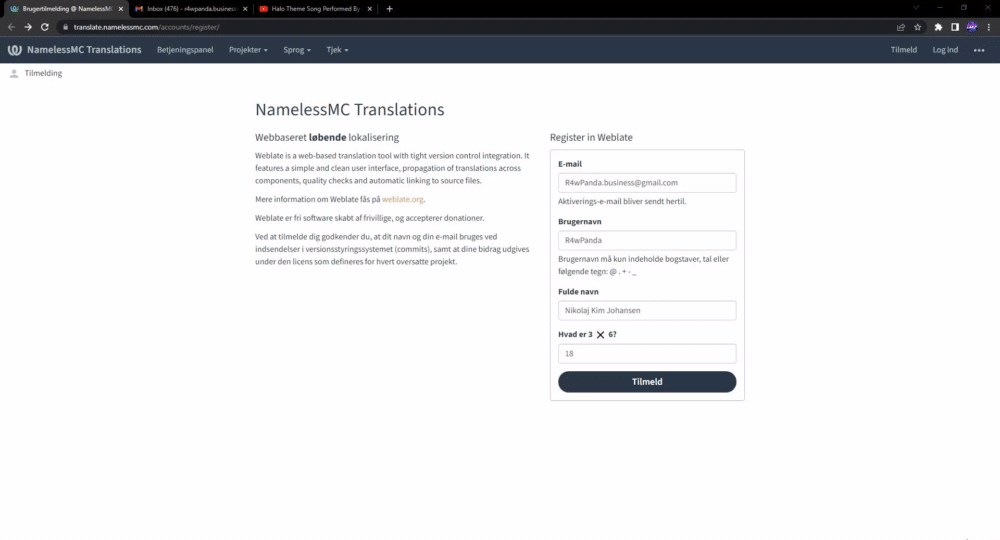Screen dimensions: 1000x540
Task: Click the captcha answer field showing 18
Action: coord(647,354)
